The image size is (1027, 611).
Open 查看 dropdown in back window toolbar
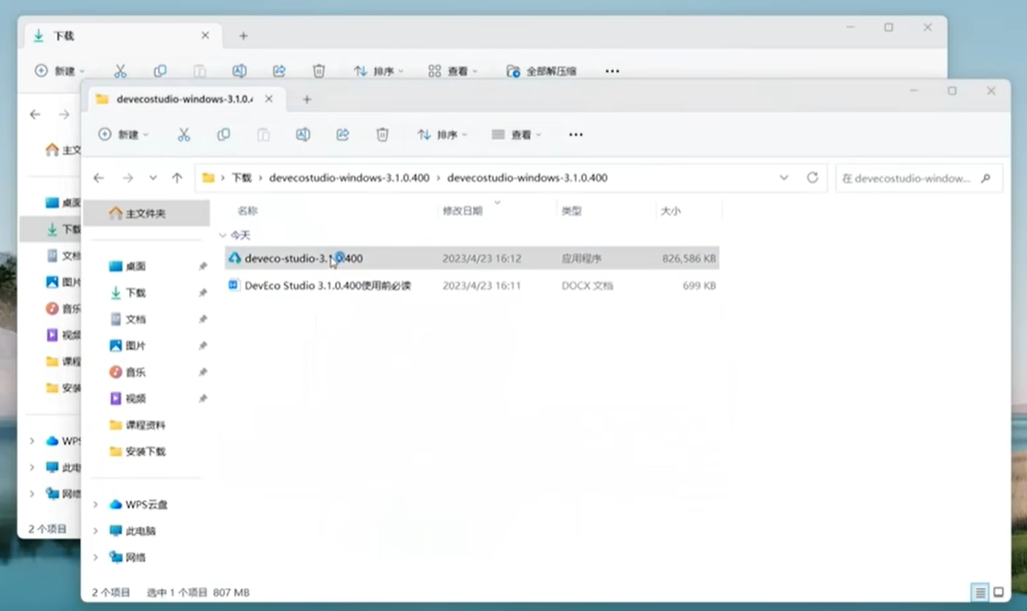pyautogui.click(x=453, y=71)
